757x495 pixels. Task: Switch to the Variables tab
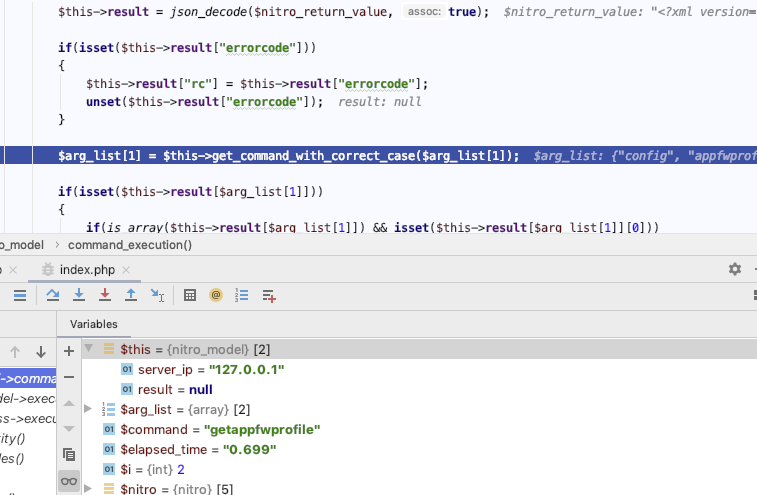[x=93, y=324]
